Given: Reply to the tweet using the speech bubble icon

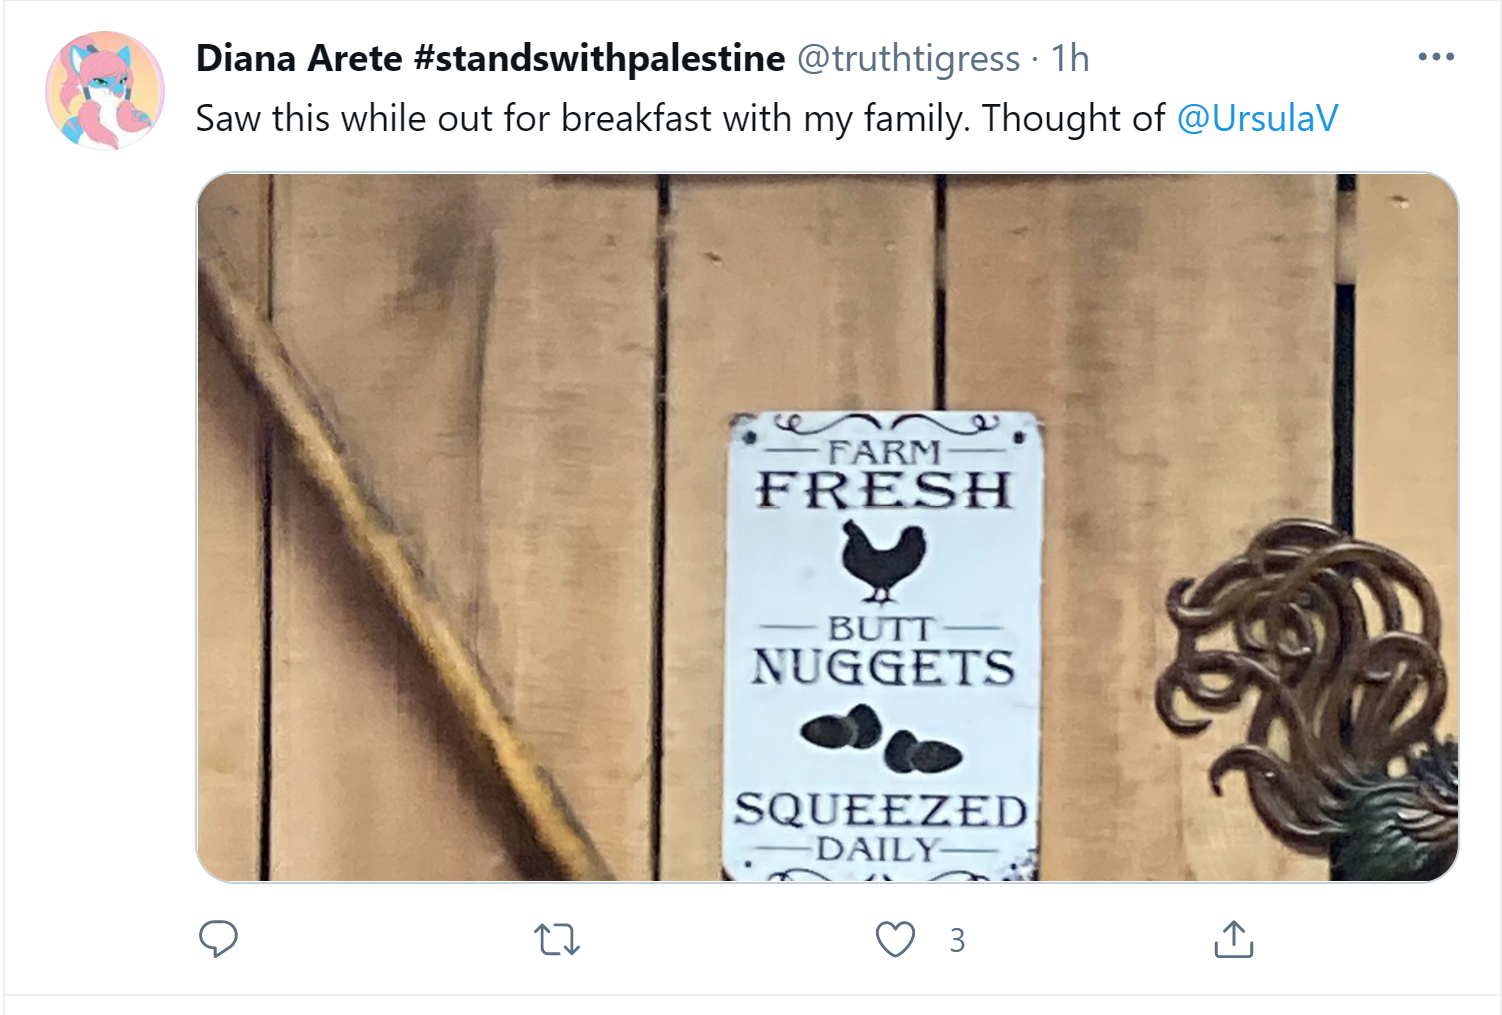Looking at the screenshot, I should [x=218, y=939].
